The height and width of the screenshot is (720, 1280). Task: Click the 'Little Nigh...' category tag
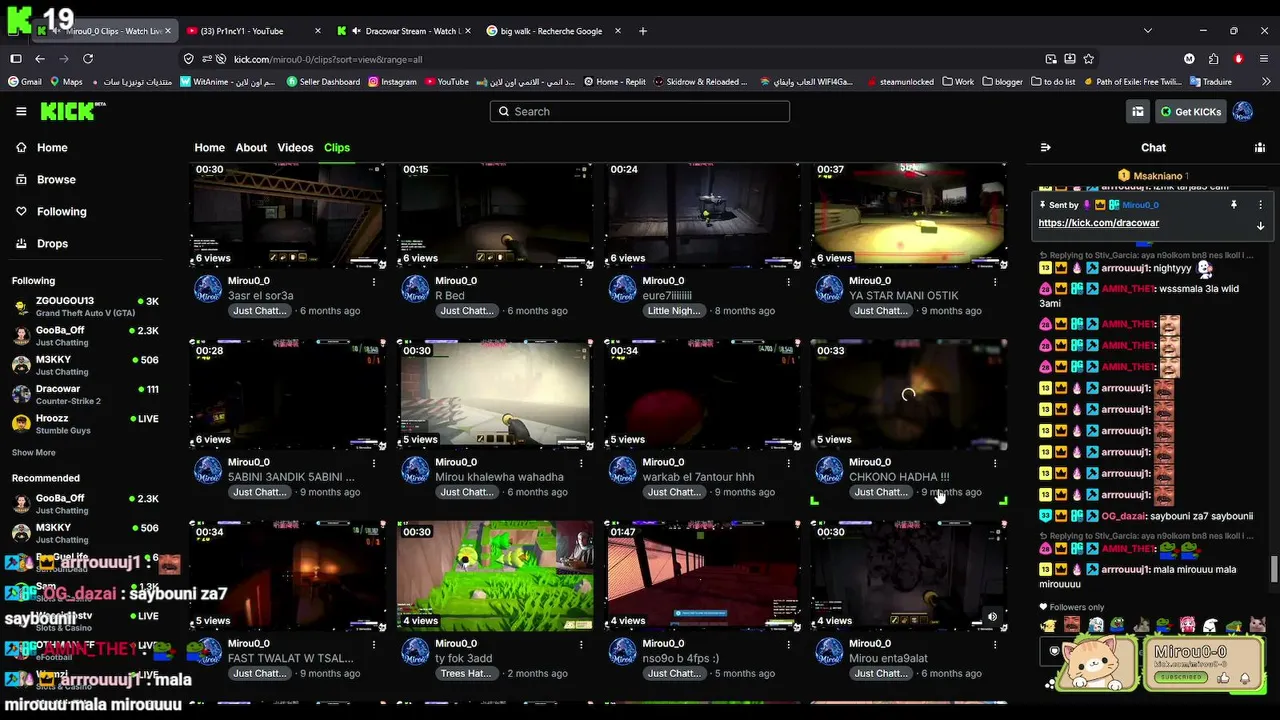674,311
